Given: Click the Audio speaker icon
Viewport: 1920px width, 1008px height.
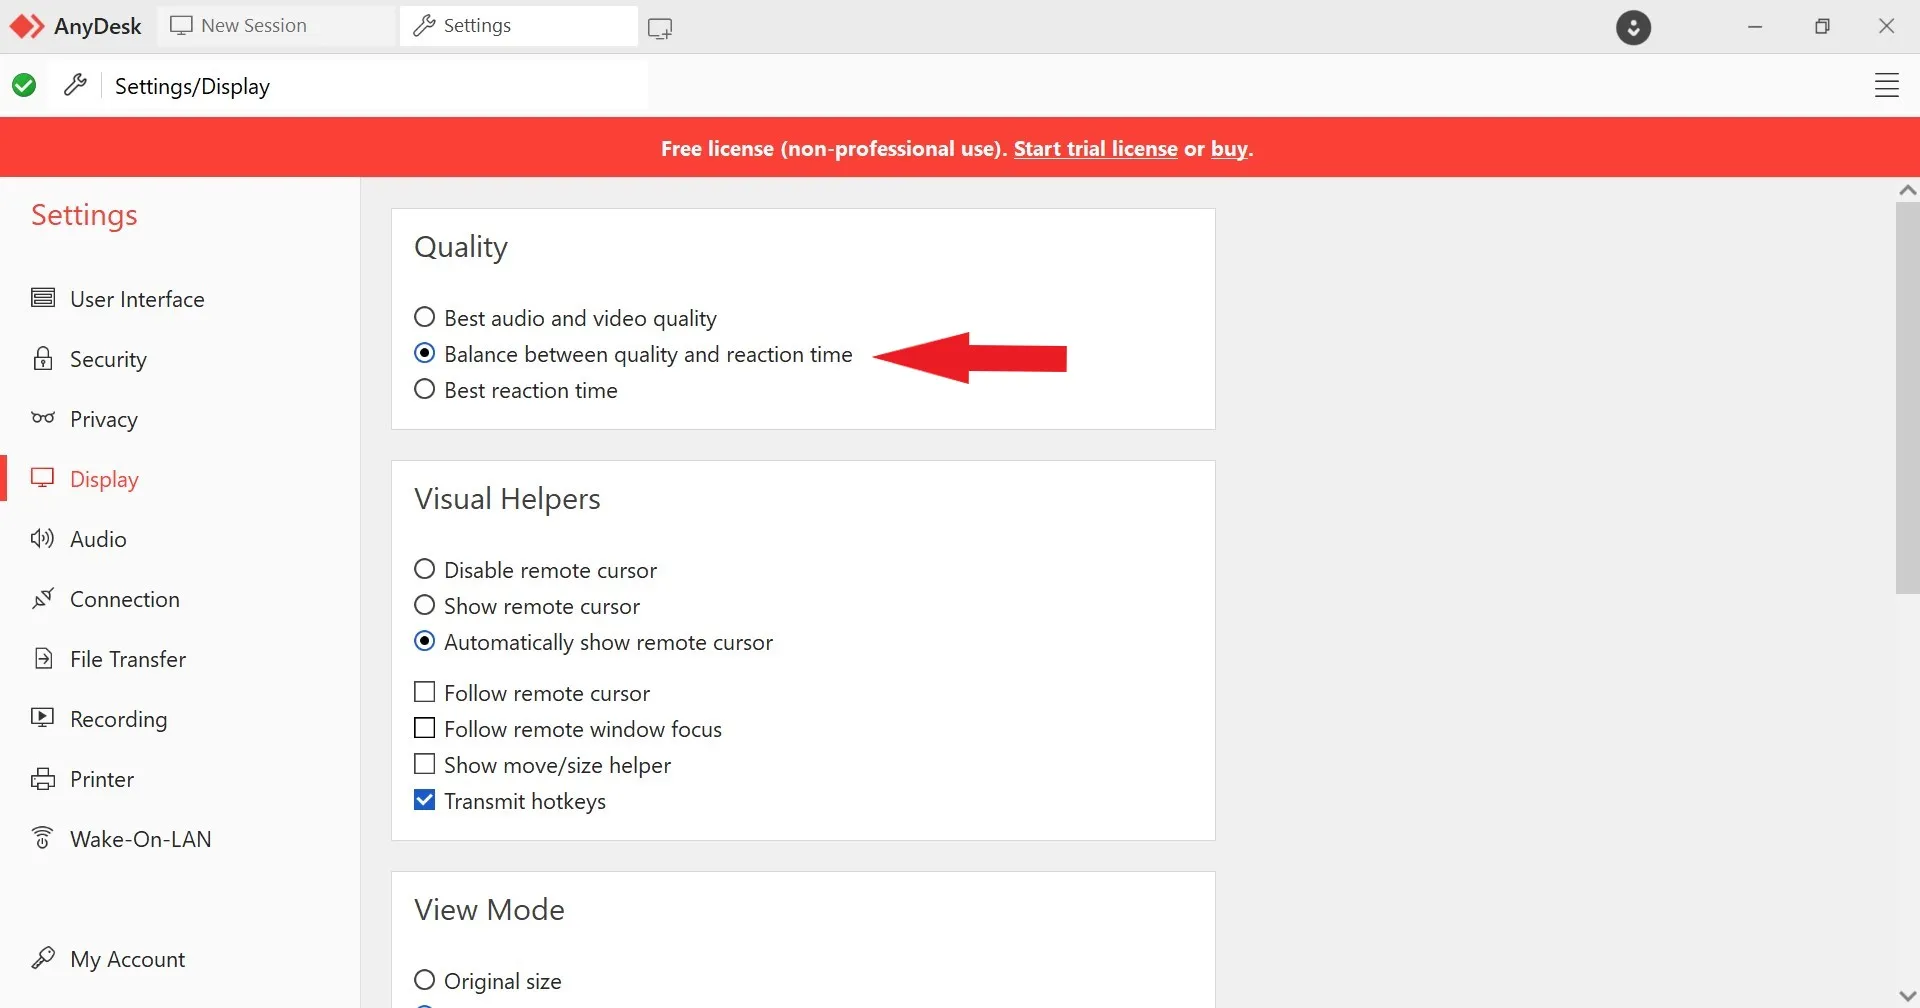Looking at the screenshot, I should [x=43, y=538].
